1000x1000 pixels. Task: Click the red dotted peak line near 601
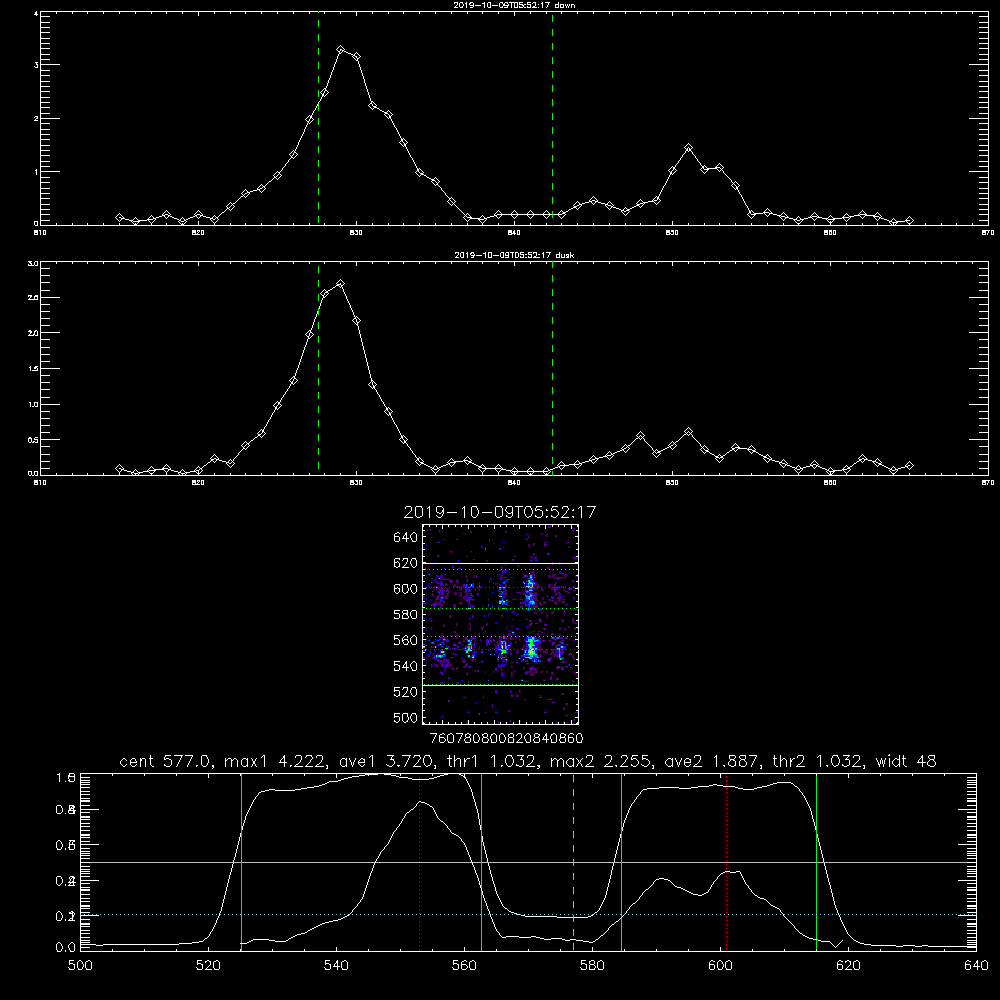pyautogui.click(x=726, y=864)
